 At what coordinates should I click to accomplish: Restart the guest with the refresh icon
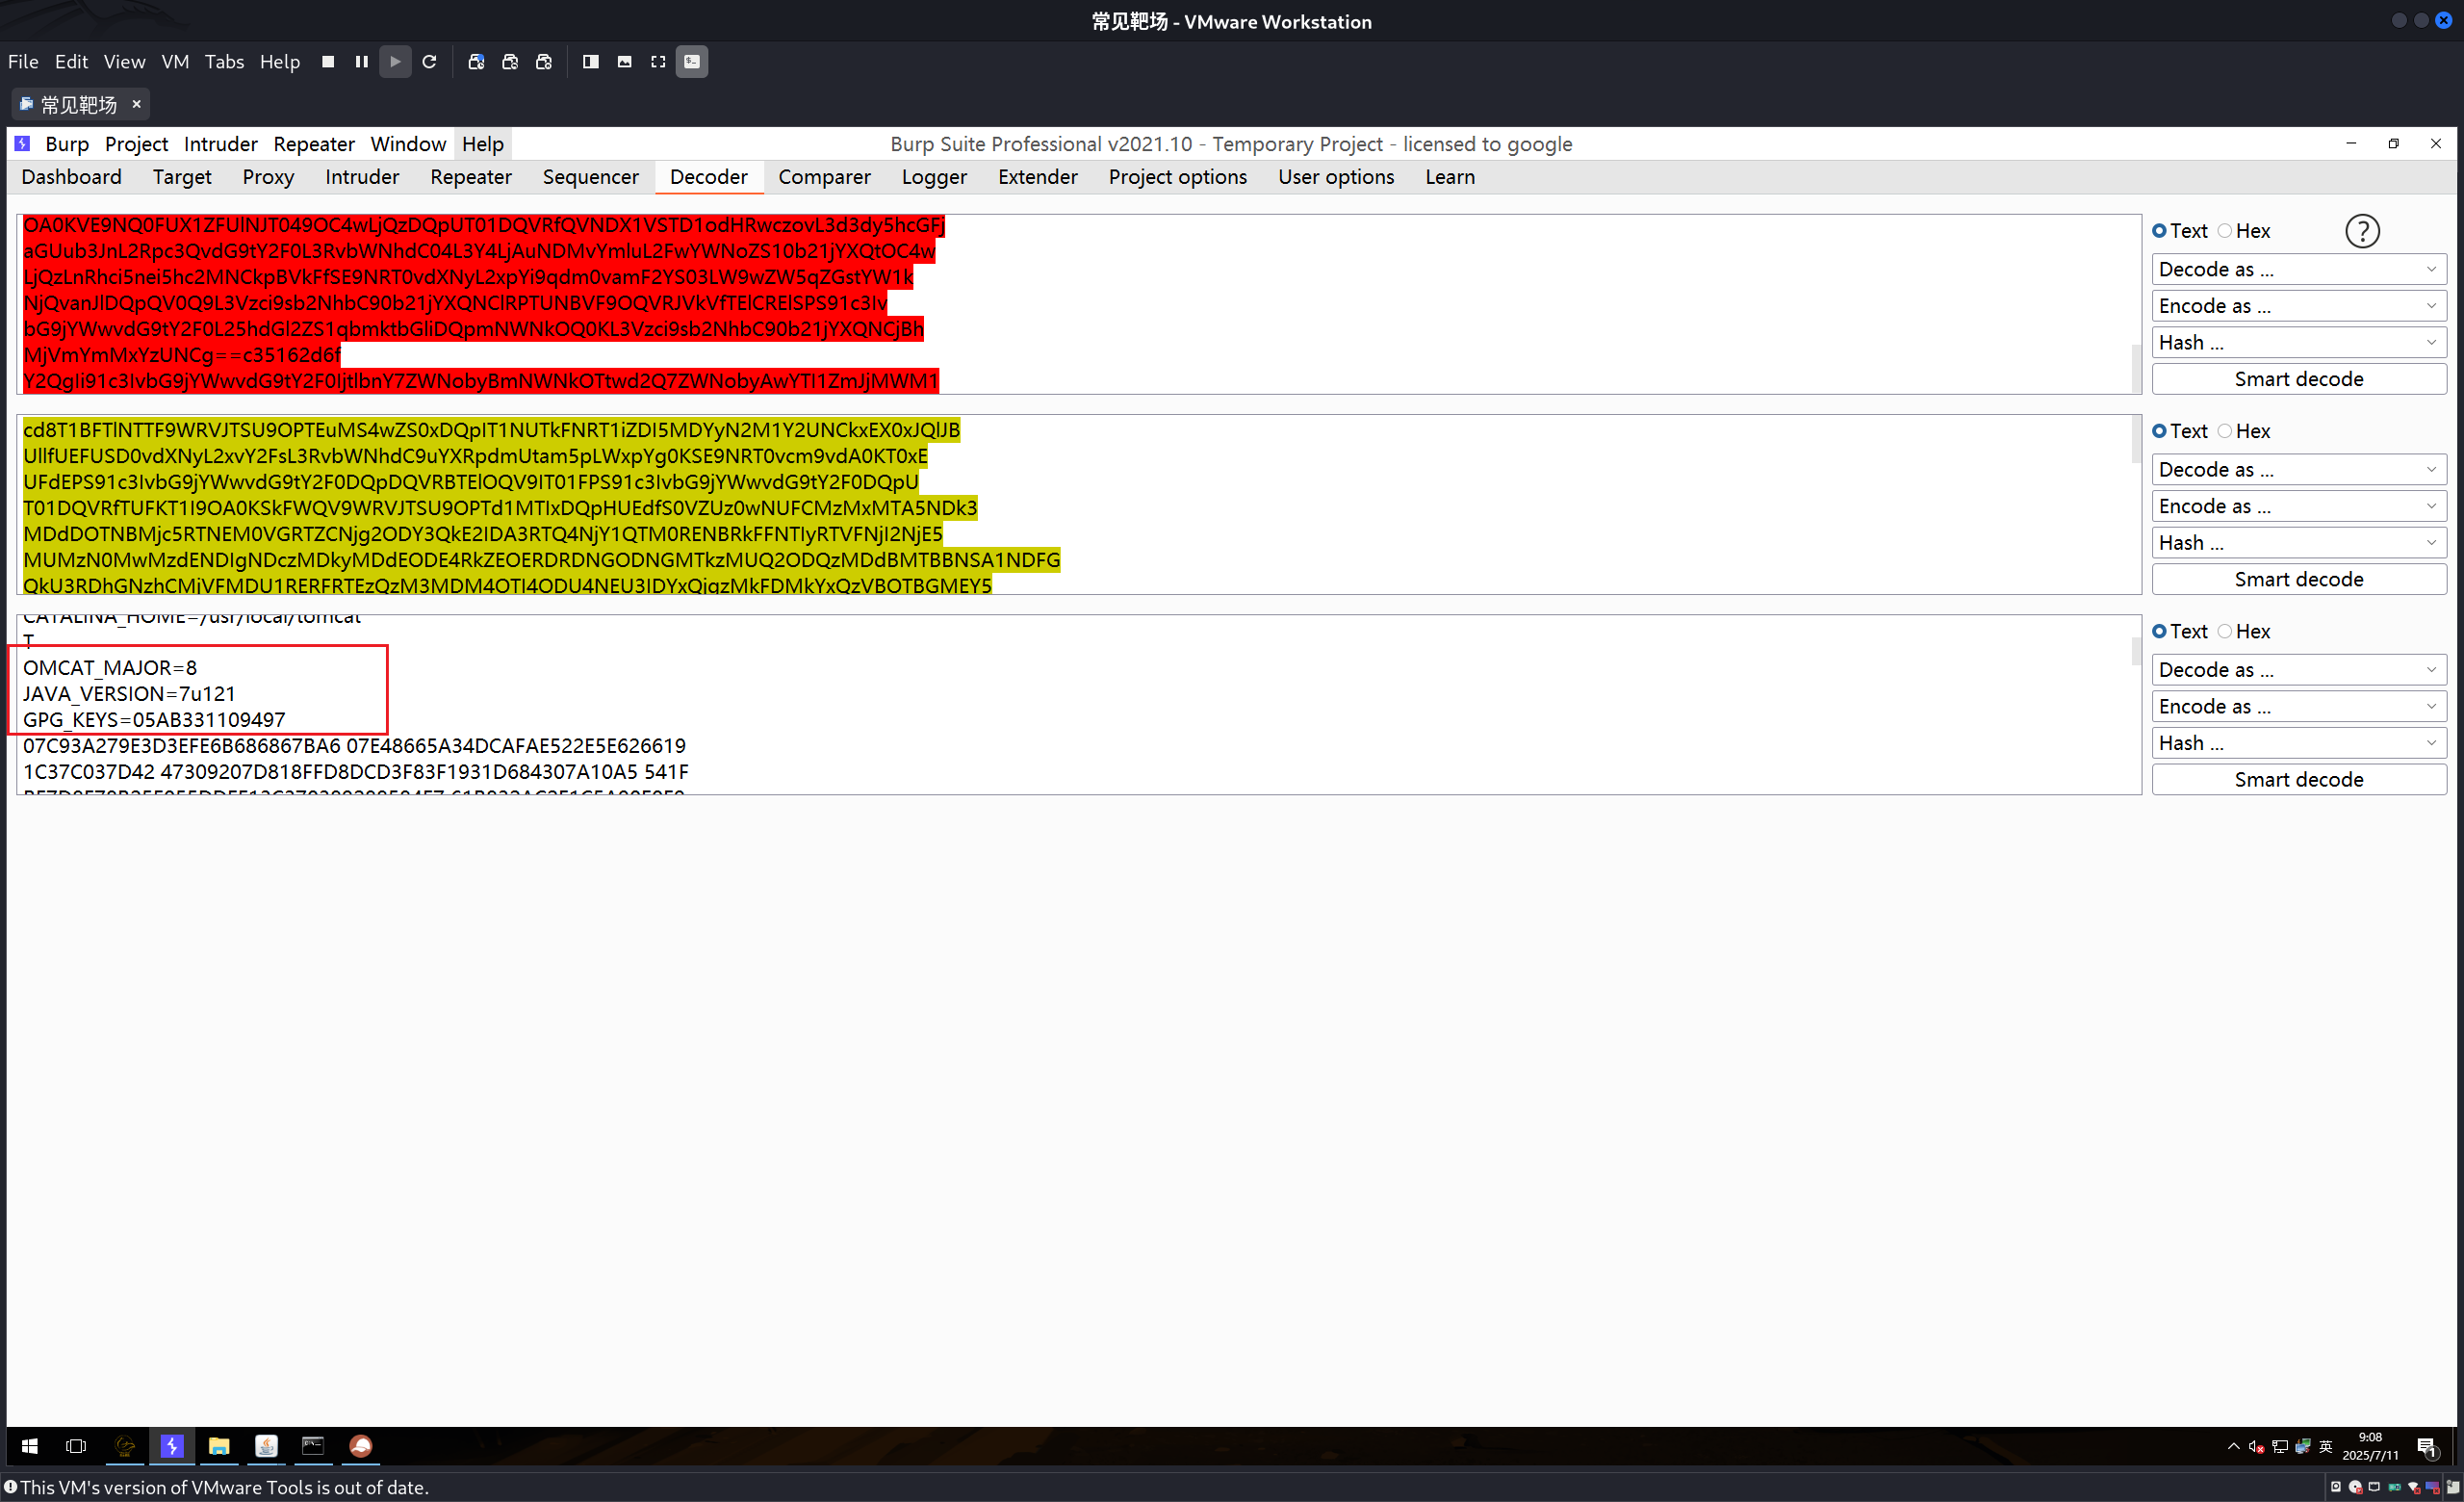(429, 62)
